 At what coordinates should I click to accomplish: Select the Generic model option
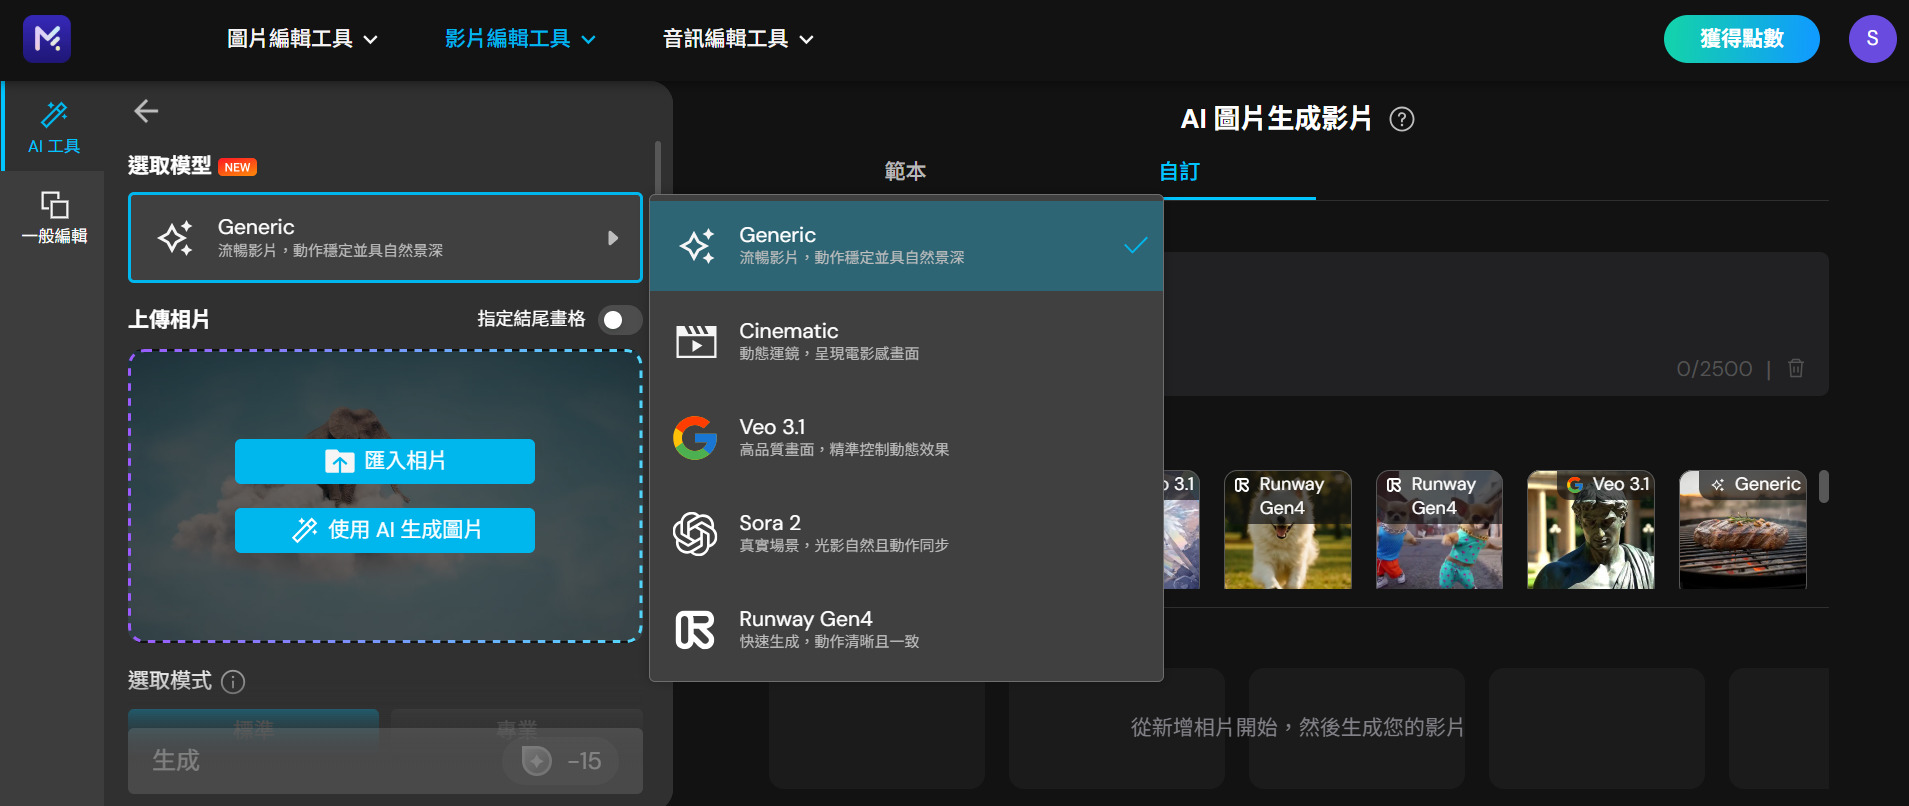[x=906, y=245]
